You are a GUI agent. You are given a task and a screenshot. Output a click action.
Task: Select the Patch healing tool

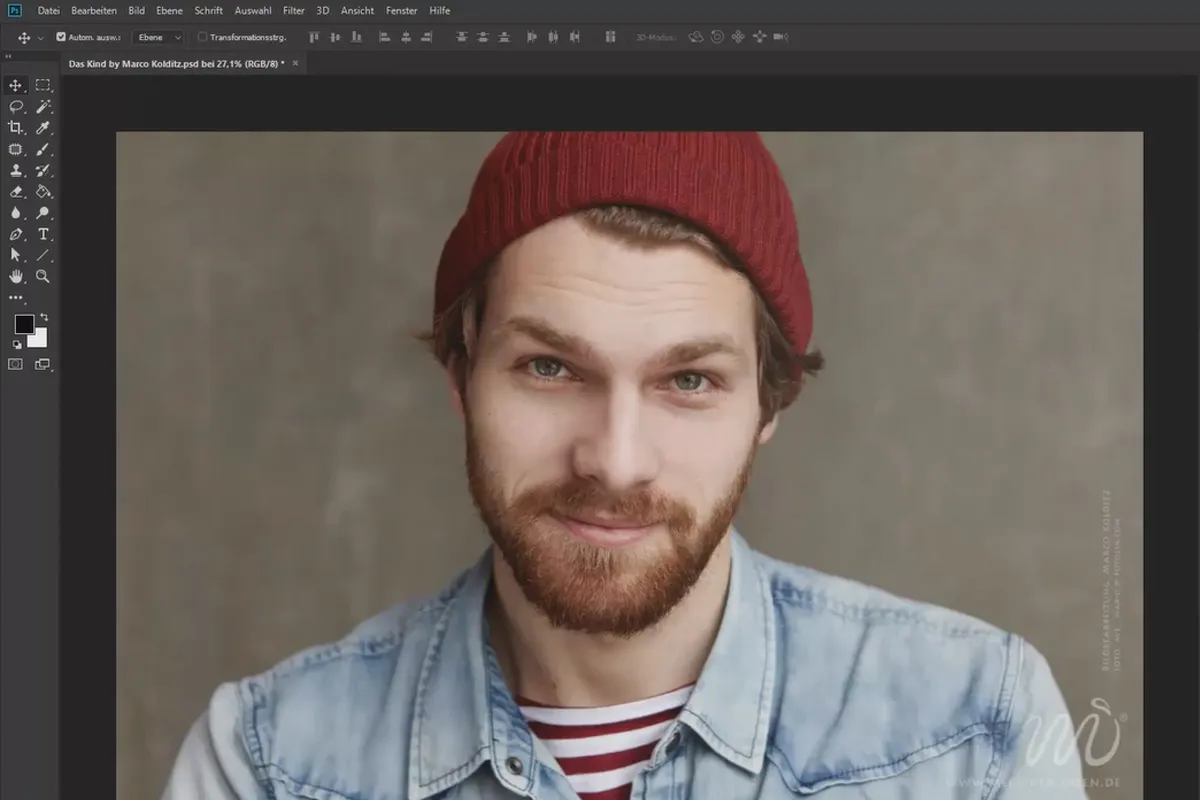pos(16,149)
